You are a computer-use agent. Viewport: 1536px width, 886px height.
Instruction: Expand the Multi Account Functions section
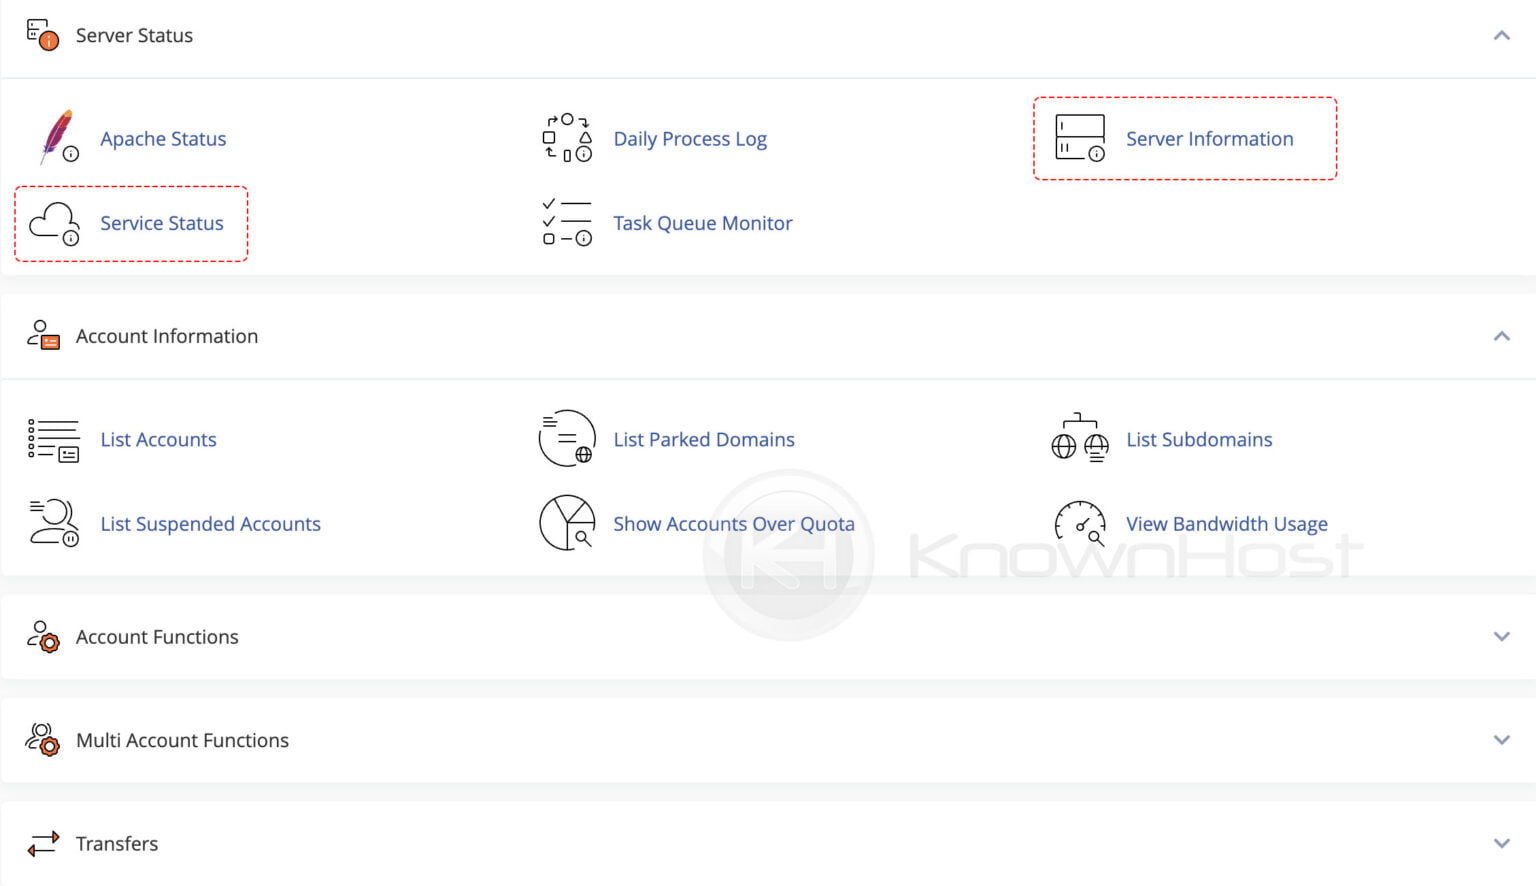(x=1500, y=740)
